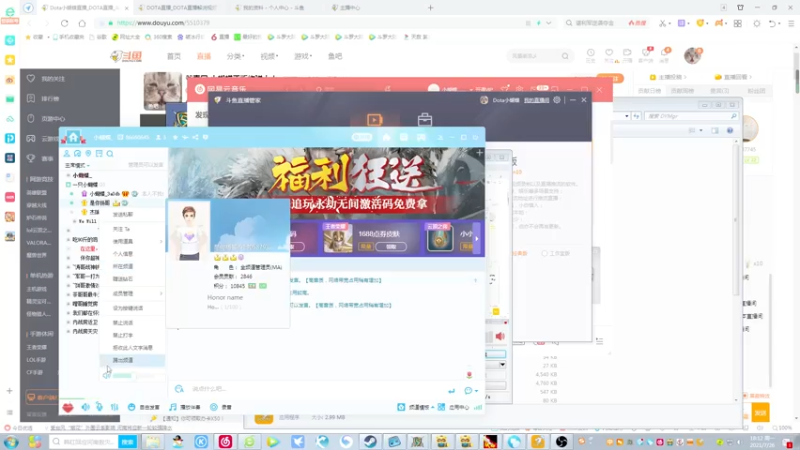
Task: Expand the member management submenu arrow
Action: pyautogui.click(x=161, y=293)
